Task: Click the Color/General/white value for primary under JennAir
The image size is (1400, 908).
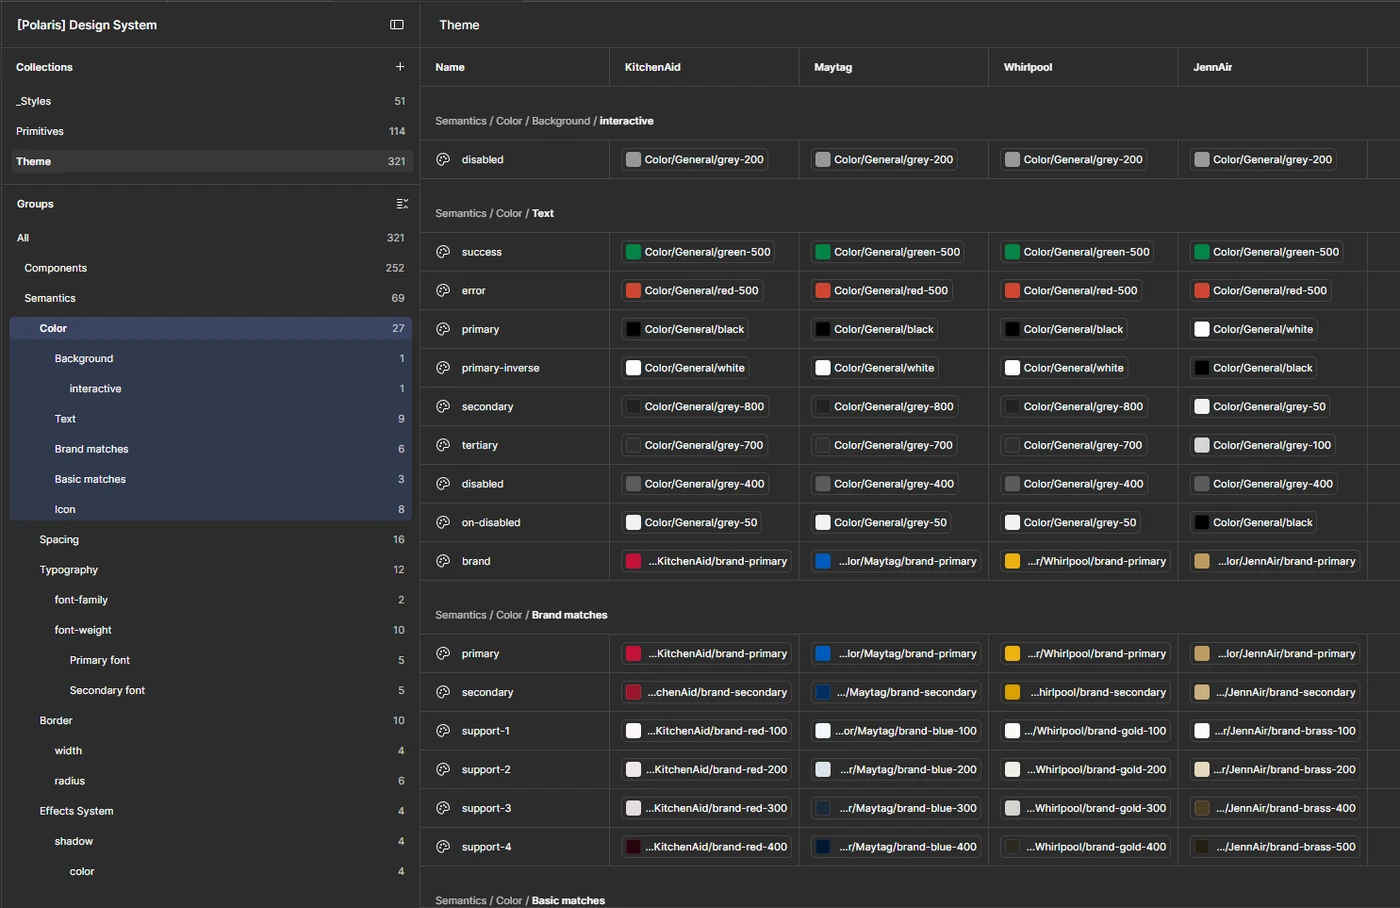Action: (x=1255, y=329)
